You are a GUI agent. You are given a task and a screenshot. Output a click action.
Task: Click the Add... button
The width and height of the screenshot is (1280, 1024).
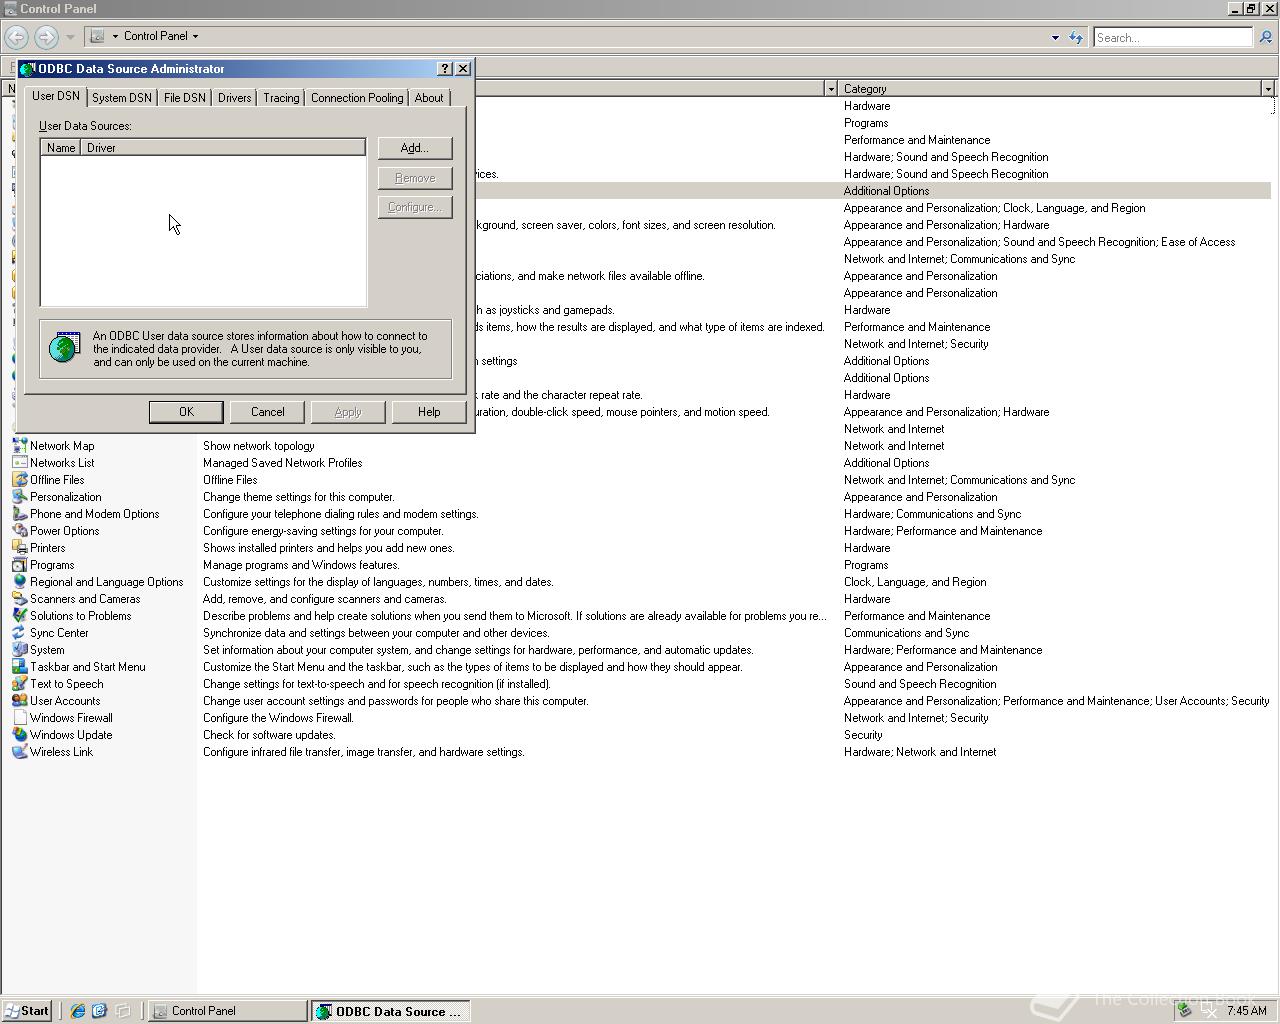[415, 148]
